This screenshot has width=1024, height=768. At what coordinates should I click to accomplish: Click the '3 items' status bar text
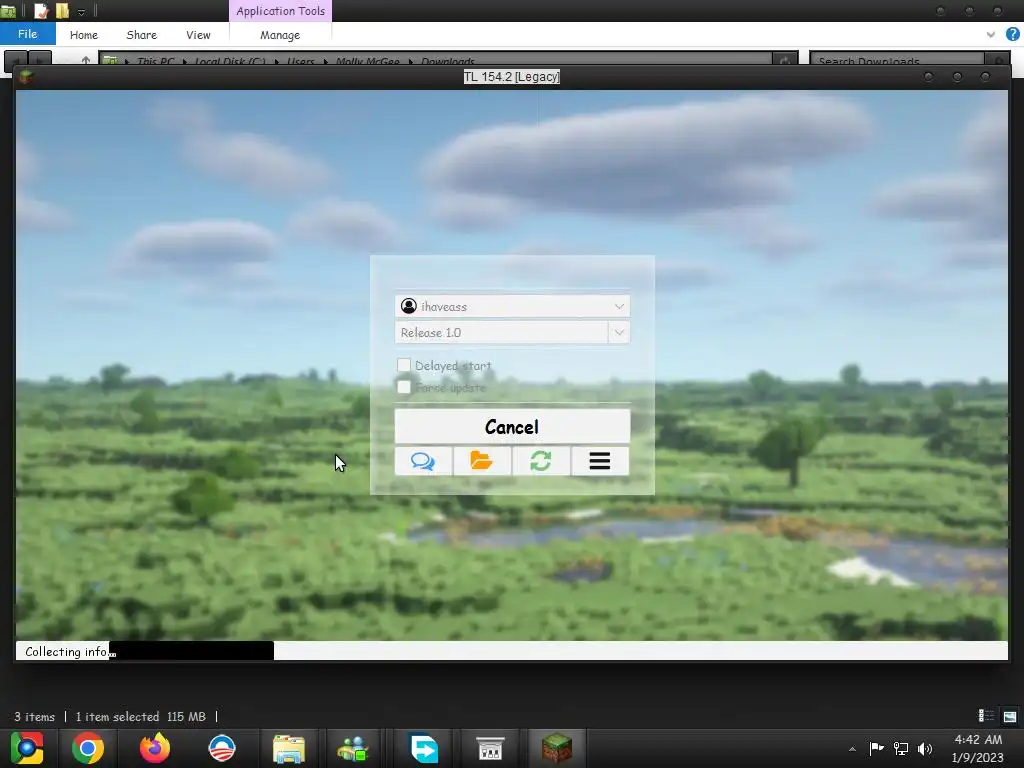point(35,716)
